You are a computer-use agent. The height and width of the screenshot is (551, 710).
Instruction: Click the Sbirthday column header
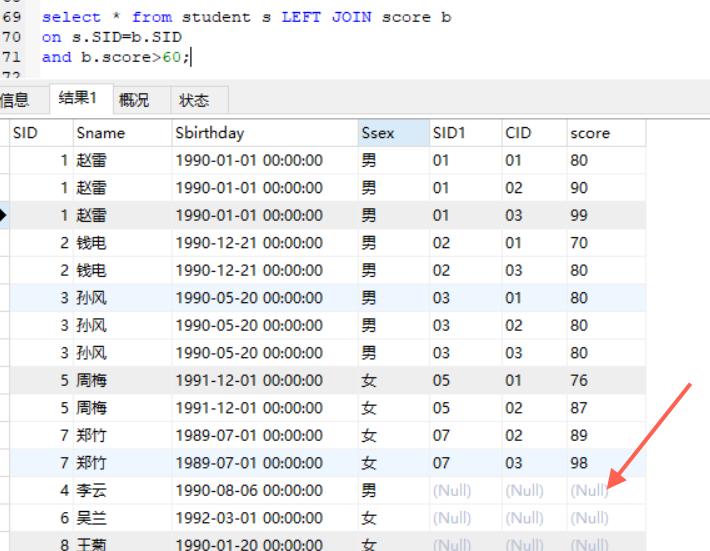pos(265,133)
